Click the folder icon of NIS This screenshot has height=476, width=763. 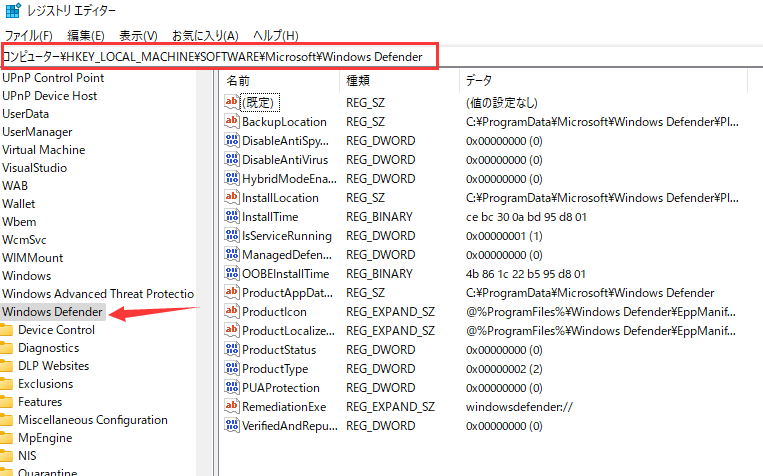[x=6, y=456]
